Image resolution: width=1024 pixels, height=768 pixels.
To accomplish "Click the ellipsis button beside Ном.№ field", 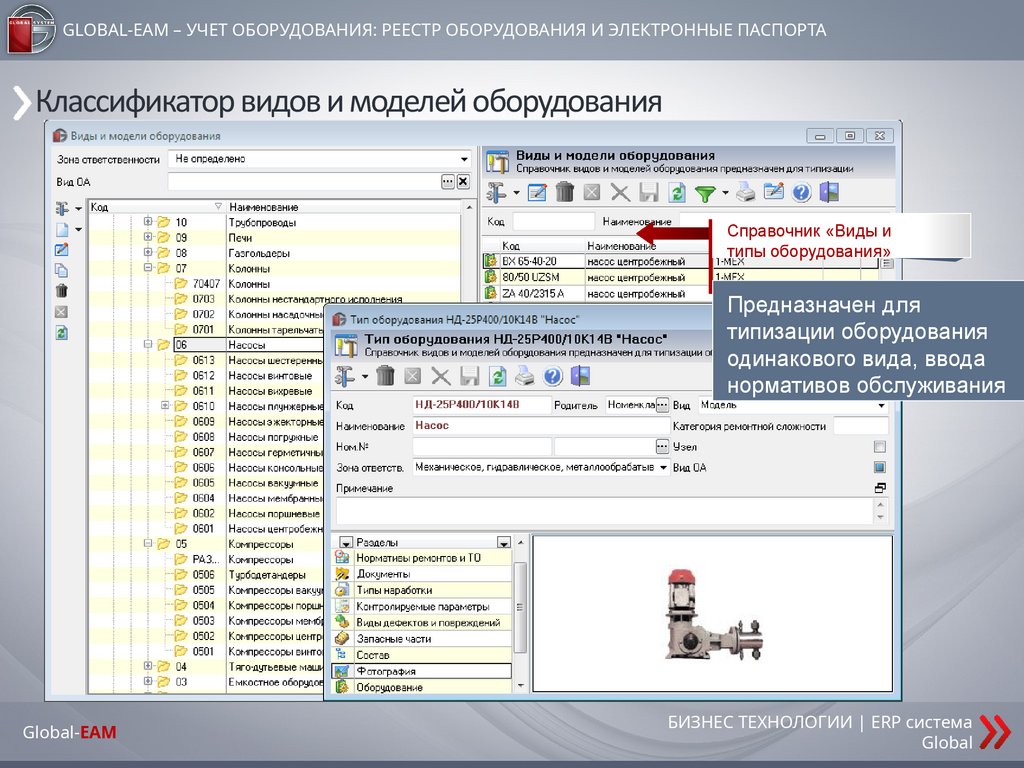I will point(662,447).
